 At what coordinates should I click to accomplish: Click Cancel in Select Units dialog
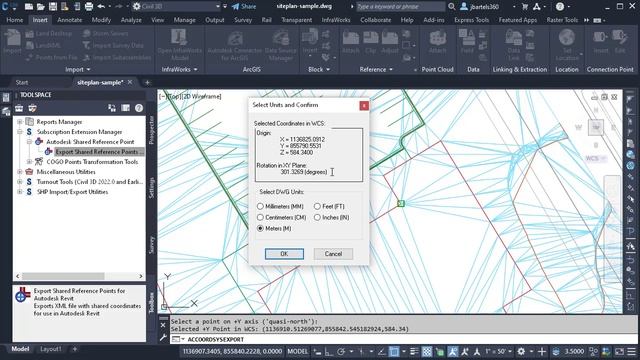click(x=333, y=254)
